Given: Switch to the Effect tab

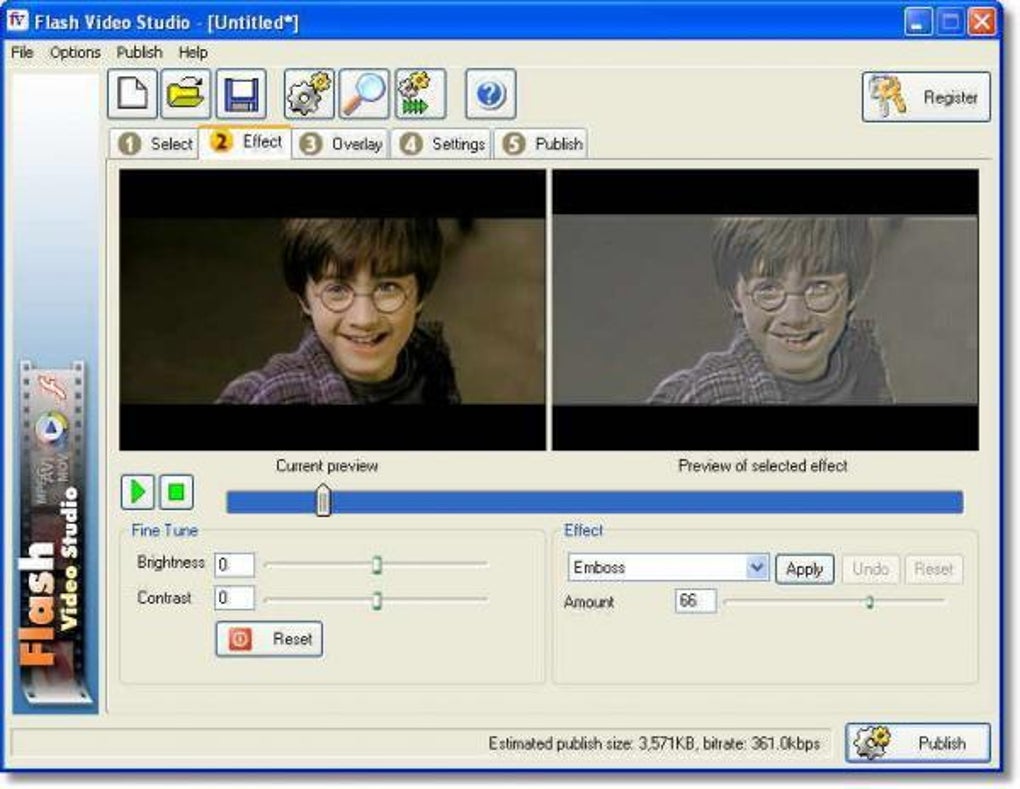Looking at the screenshot, I should pos(245,141).
